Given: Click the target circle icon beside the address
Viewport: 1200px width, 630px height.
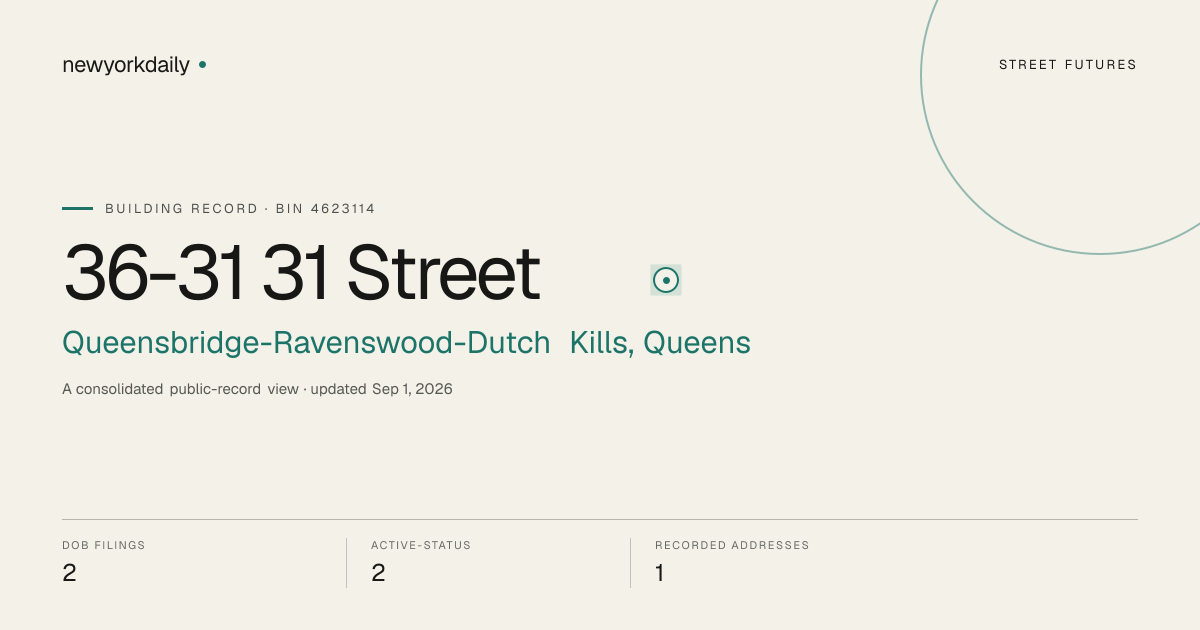Looking at the screenshot, I should click(666, 281).
